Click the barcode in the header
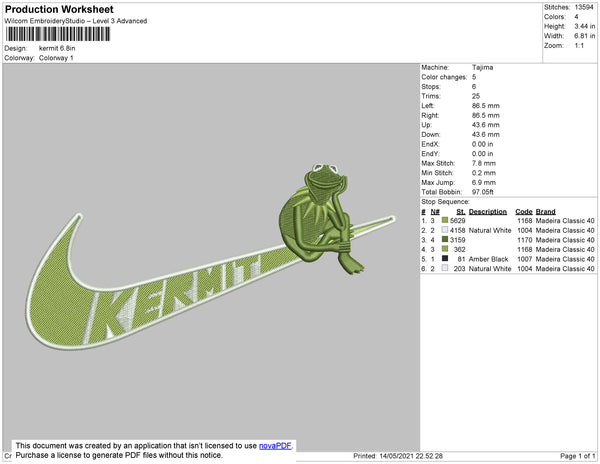The width and height of the screenshot is (600, 464). (58, 34)
